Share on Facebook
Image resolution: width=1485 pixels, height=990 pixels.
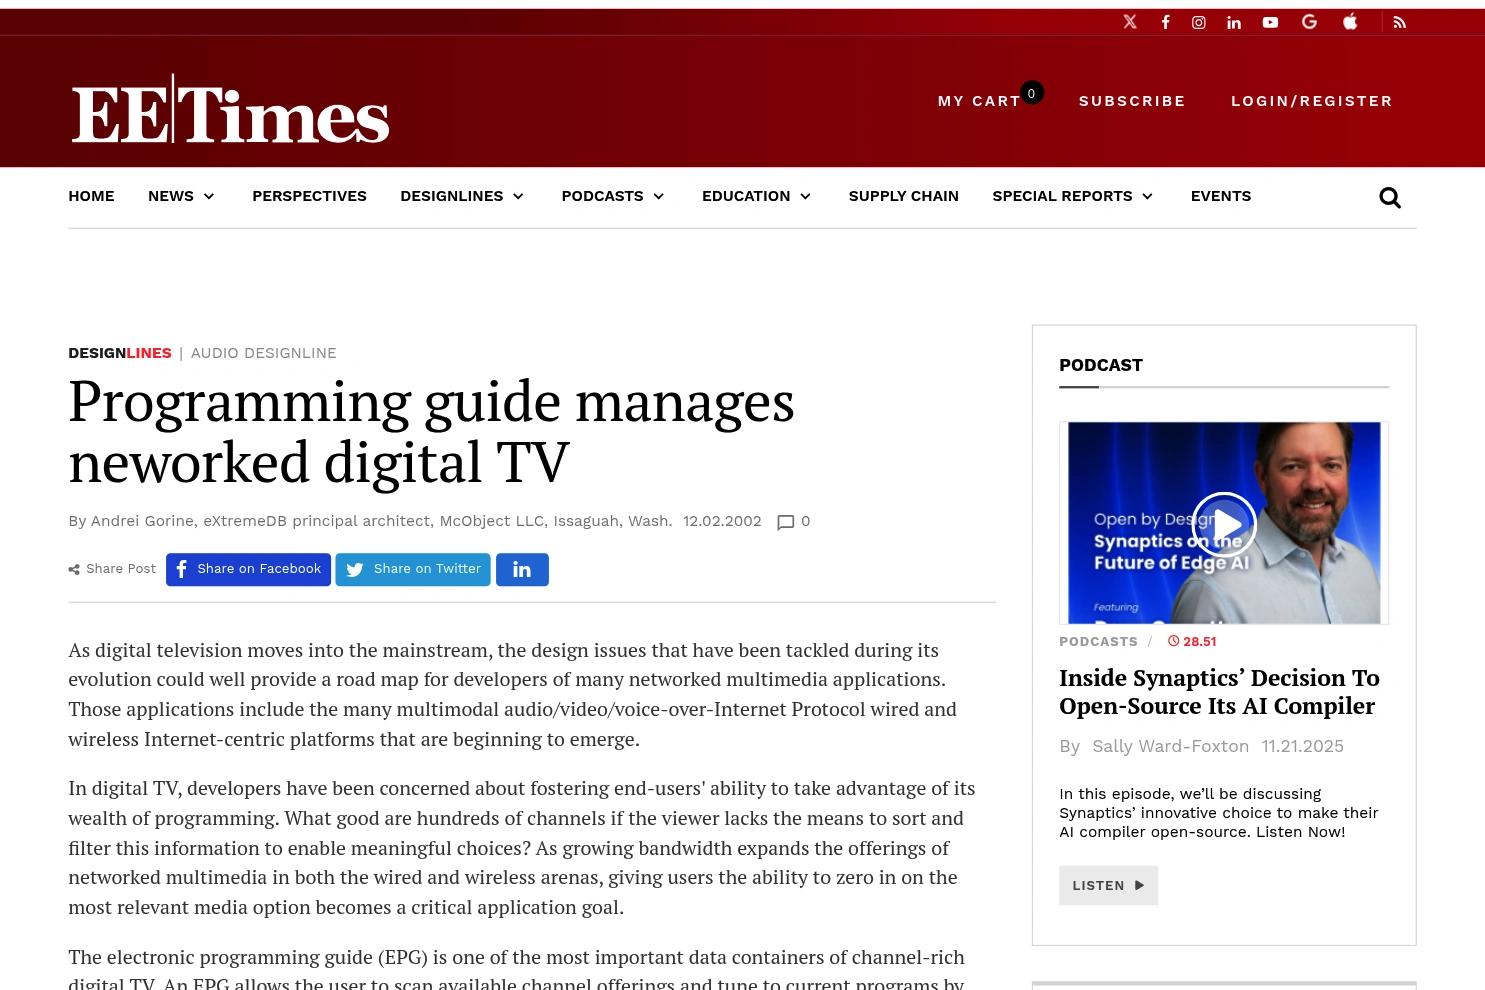coord(248,569)
